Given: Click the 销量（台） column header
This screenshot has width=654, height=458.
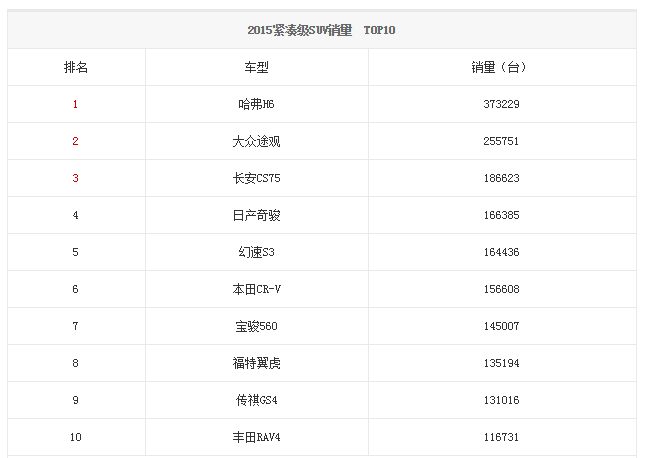Looking at the screenshot, I should pos(498,67).
